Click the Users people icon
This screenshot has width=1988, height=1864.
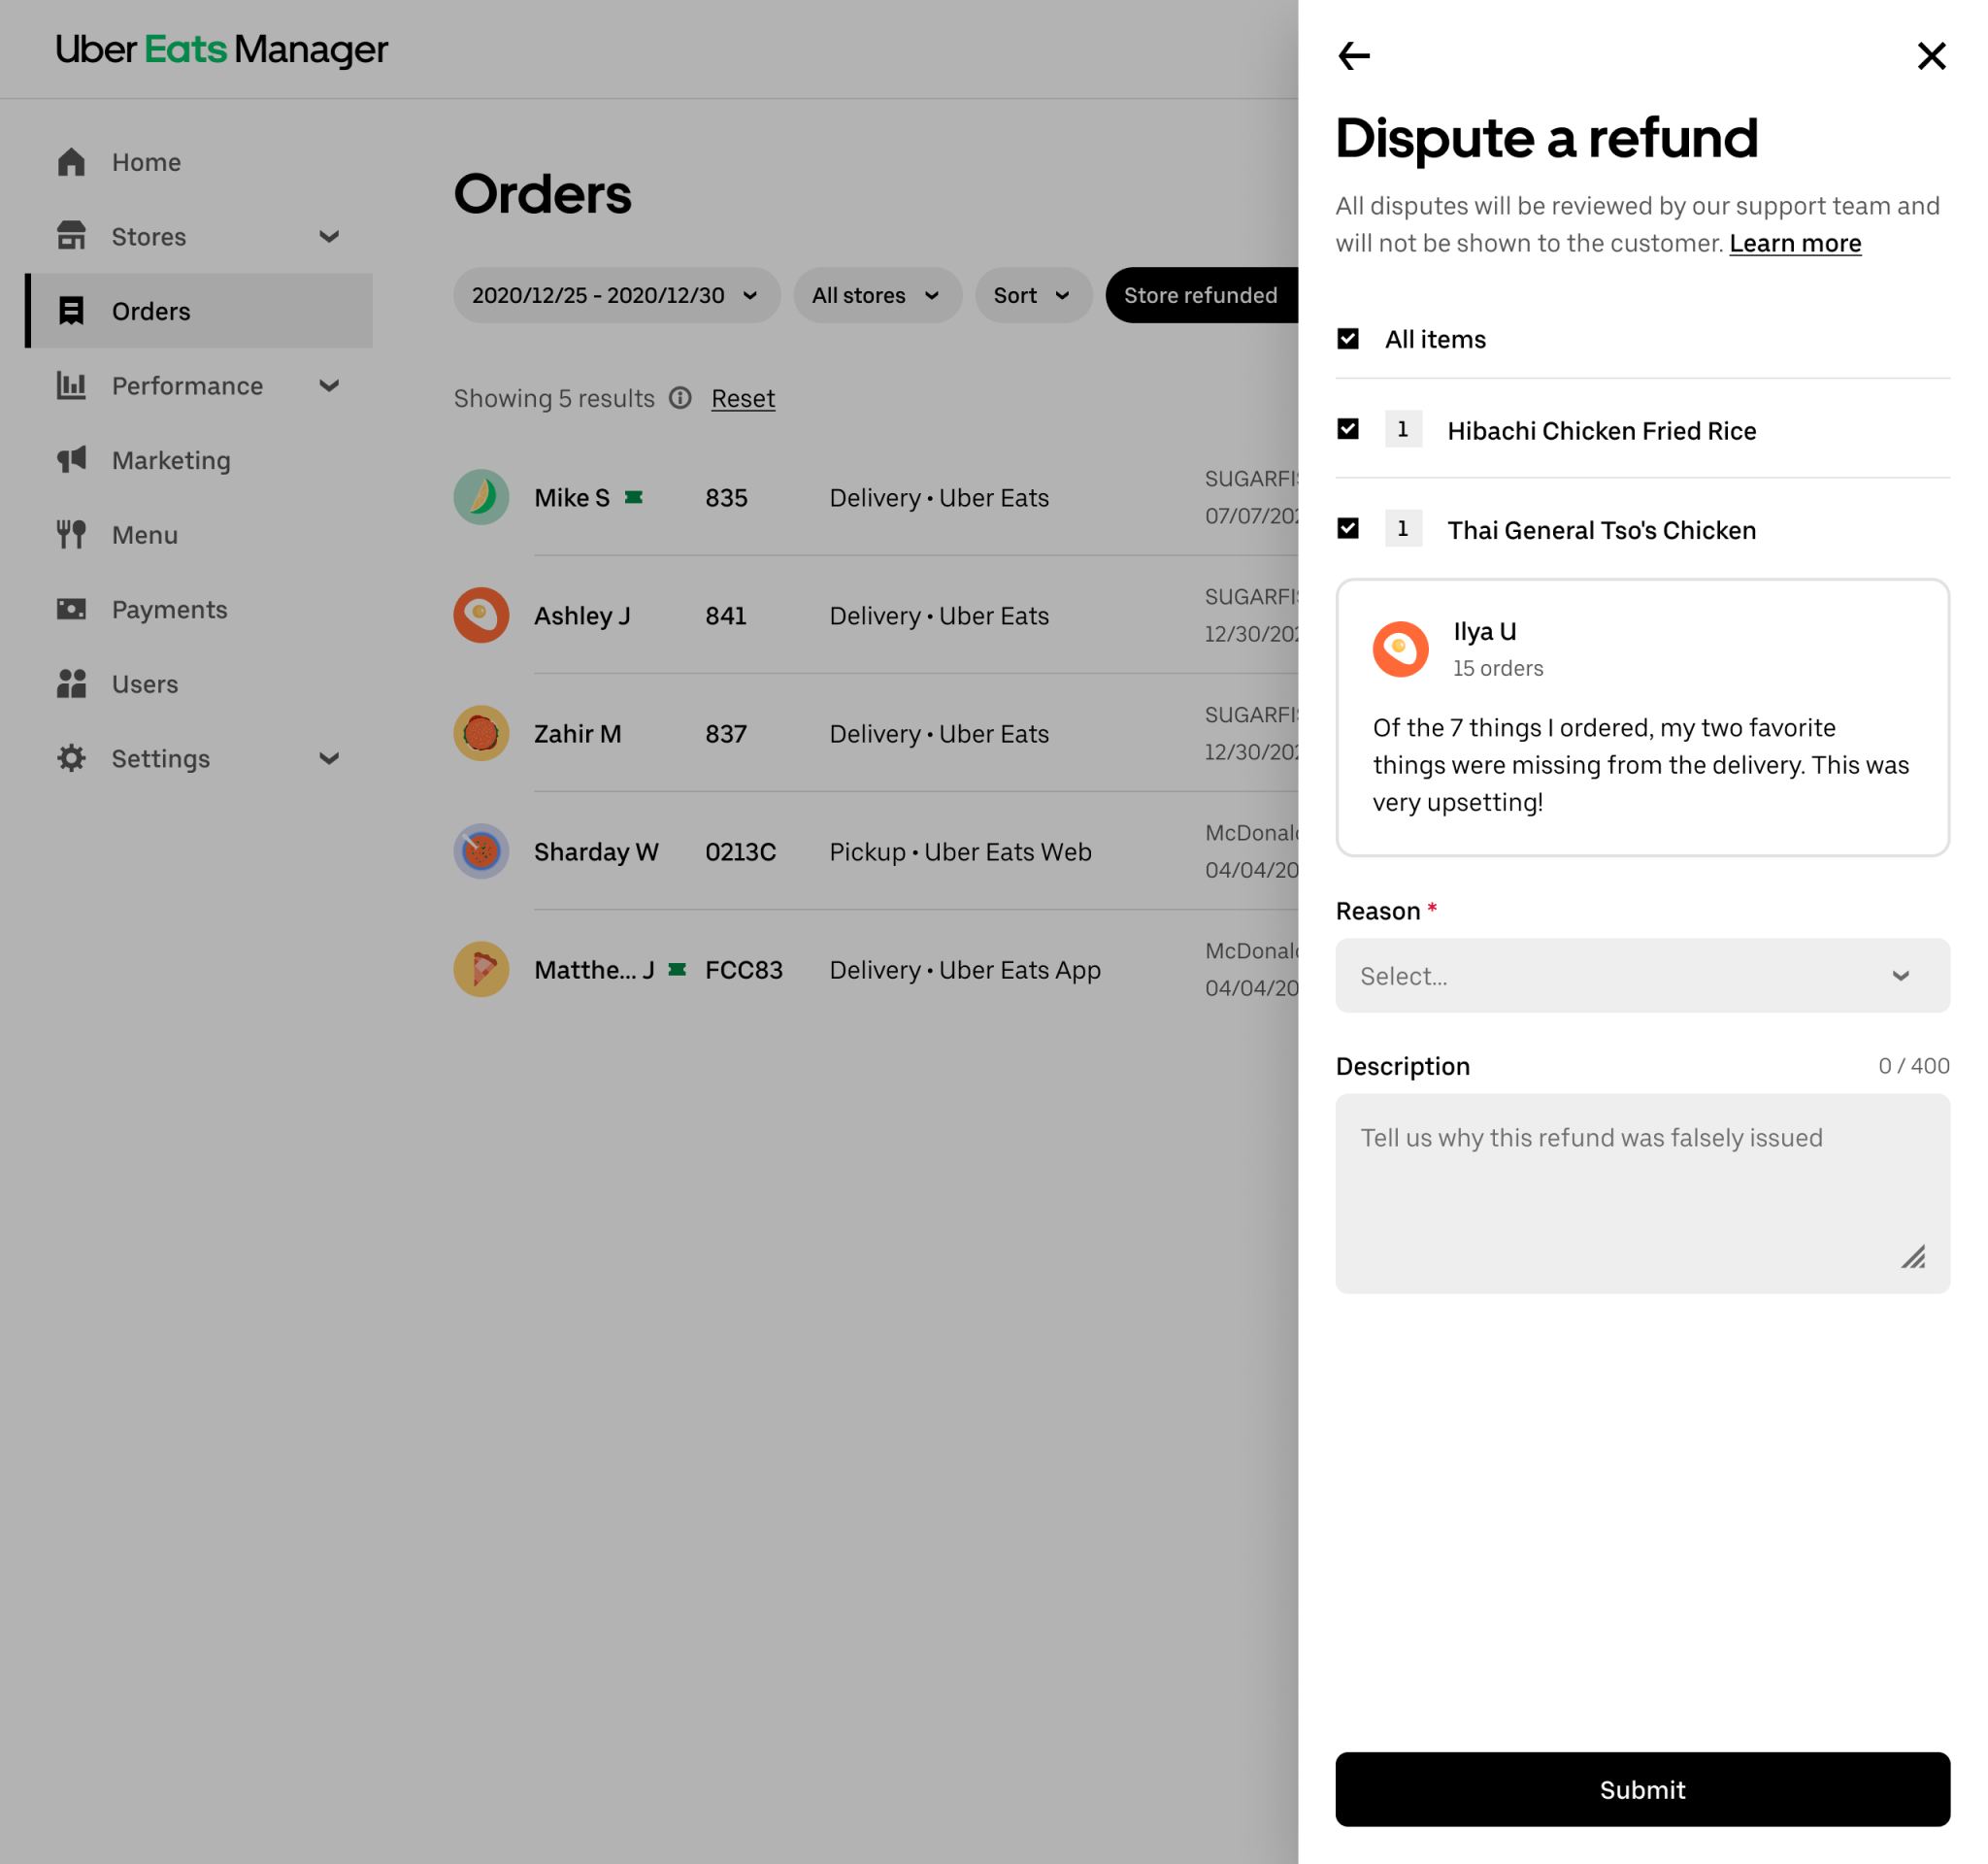pyautogui.click(x=72, y=684)
